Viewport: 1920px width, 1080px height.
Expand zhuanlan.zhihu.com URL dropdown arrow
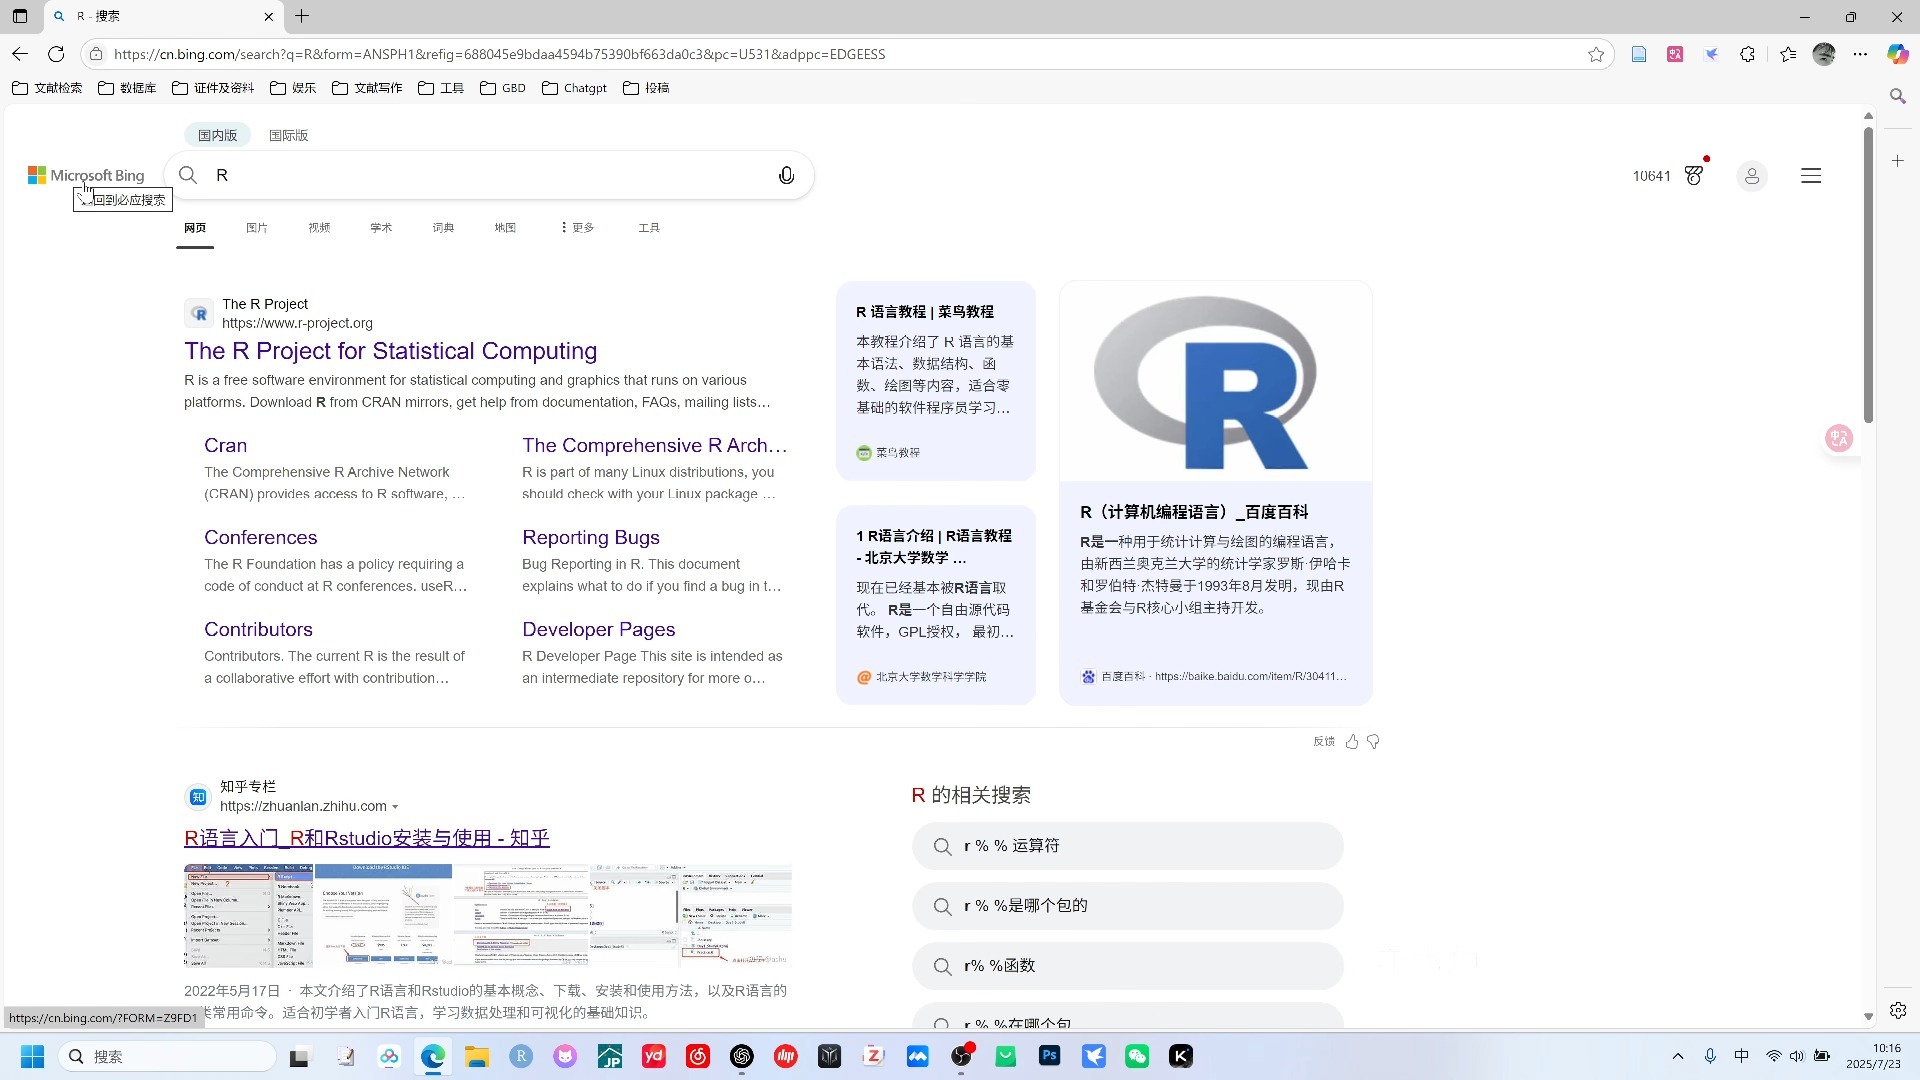[395, 807]
